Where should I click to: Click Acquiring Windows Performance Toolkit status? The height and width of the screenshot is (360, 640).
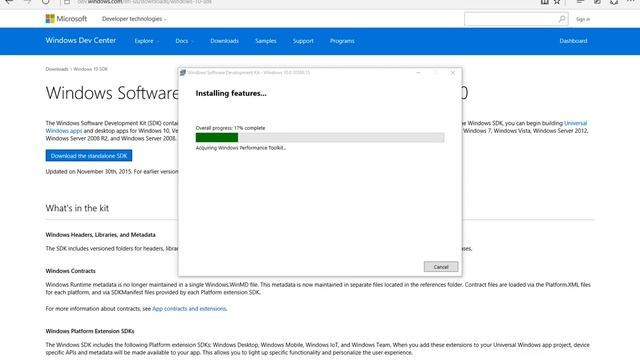click(x=241, y=148)
